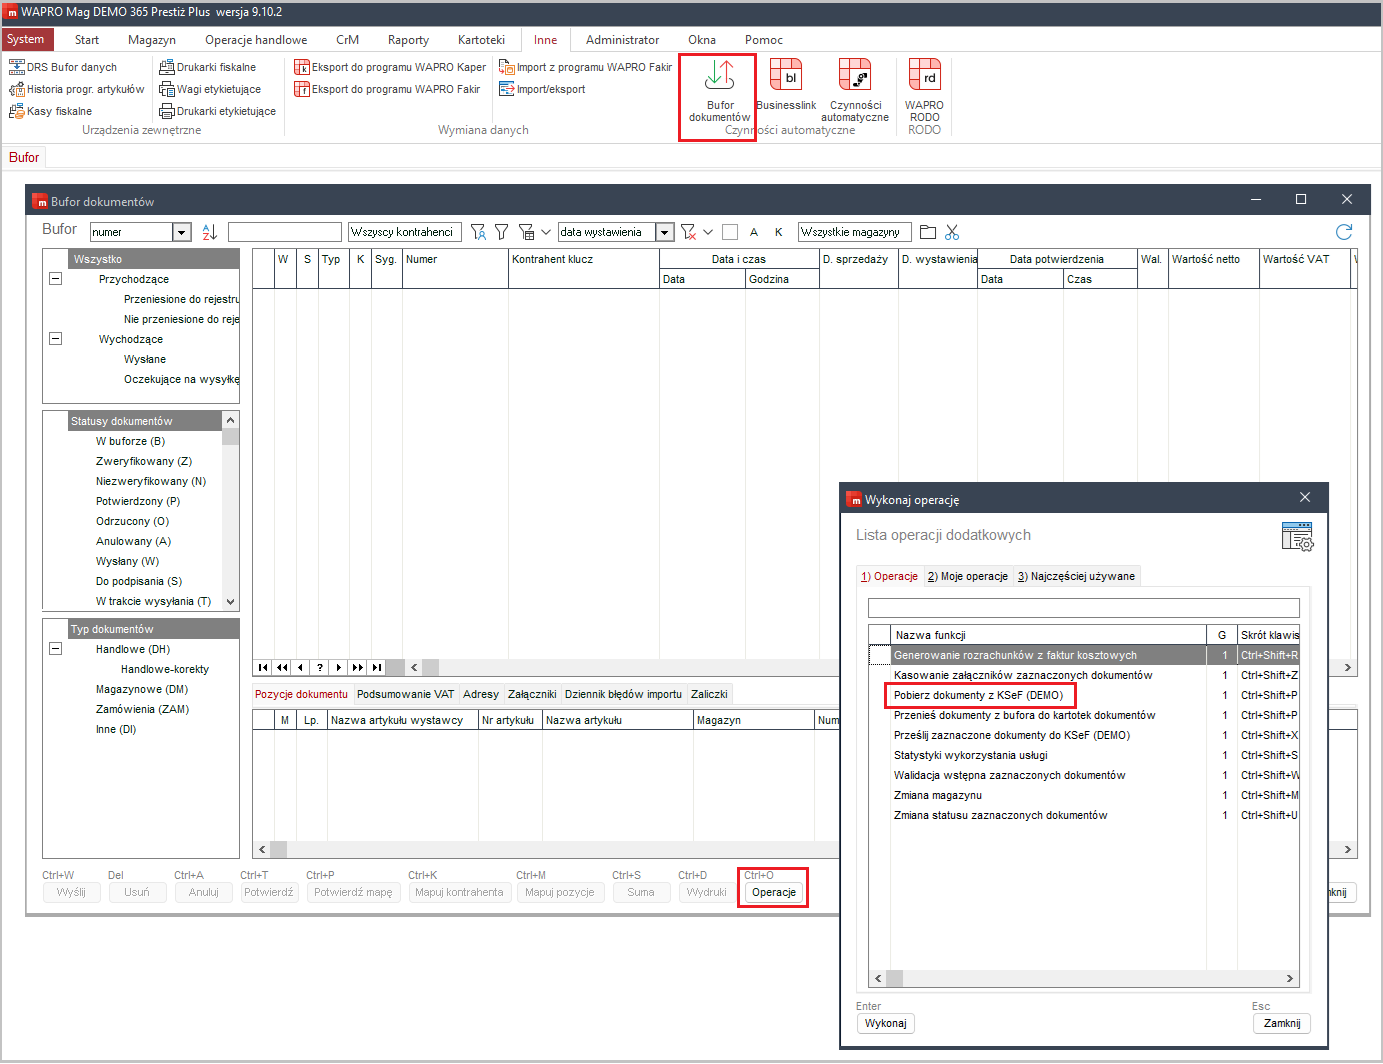Click the scissors icon in the filter bar
The width and height of the screenshot is (1383, 1064).
(x=952, y=232)
